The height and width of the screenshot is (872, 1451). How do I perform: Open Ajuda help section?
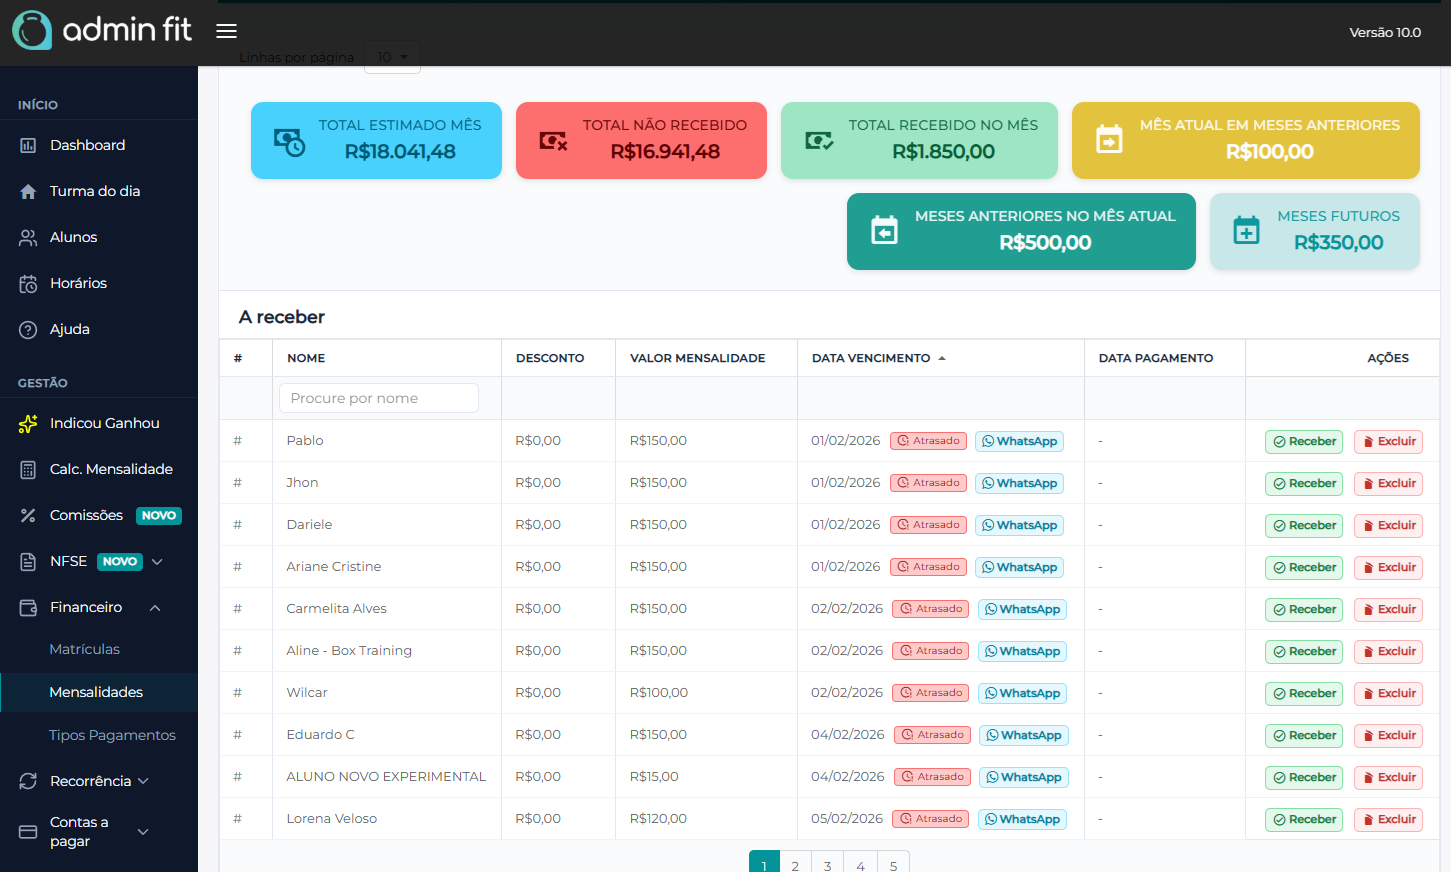pos(69,329)
